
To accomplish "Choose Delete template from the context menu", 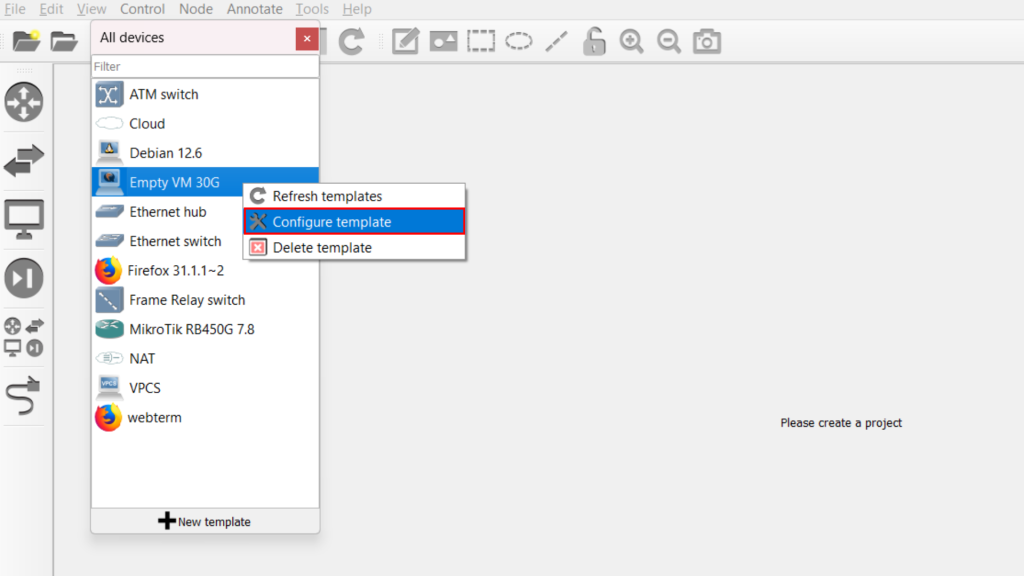I will click(x=321, y=247).
